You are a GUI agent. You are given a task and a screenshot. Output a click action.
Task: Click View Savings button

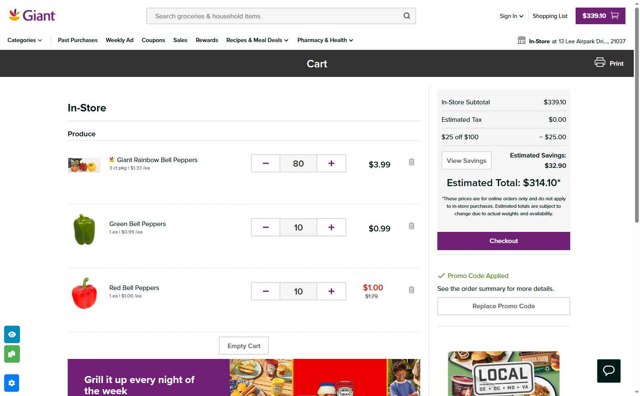click(x=466, y=160)
